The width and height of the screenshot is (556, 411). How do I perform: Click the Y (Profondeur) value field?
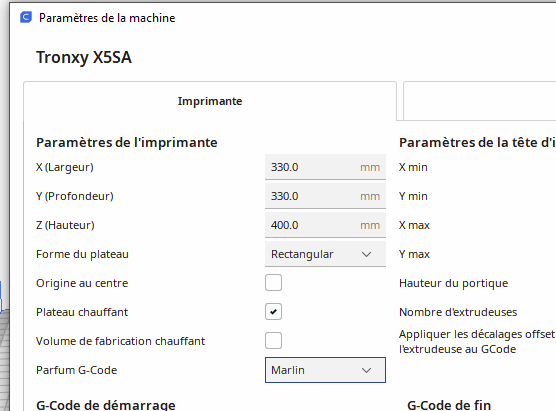(x=325, y=196)
